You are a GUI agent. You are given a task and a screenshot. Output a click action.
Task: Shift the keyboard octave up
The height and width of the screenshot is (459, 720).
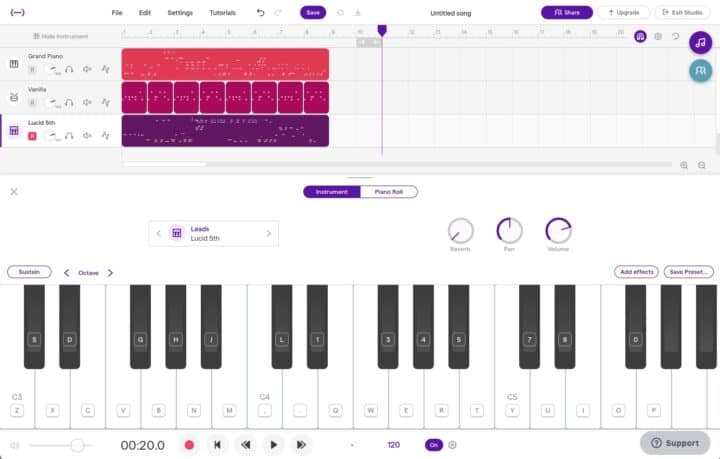(110, 272)
